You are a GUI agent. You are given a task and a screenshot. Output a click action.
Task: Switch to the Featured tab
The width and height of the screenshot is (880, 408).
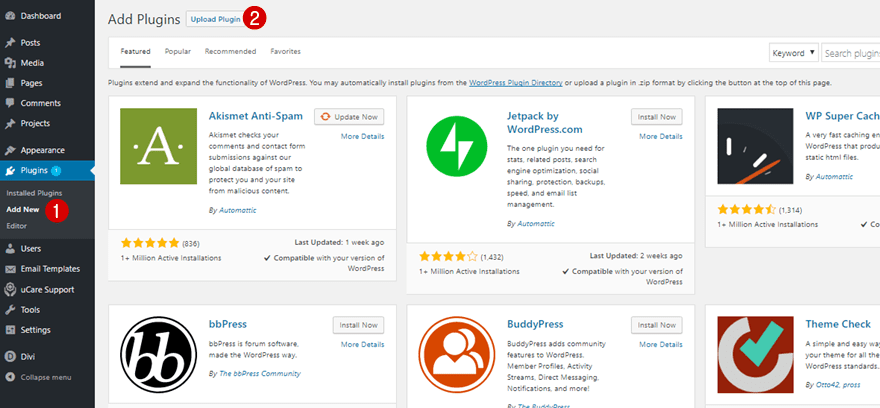click(x=135, y=51)
